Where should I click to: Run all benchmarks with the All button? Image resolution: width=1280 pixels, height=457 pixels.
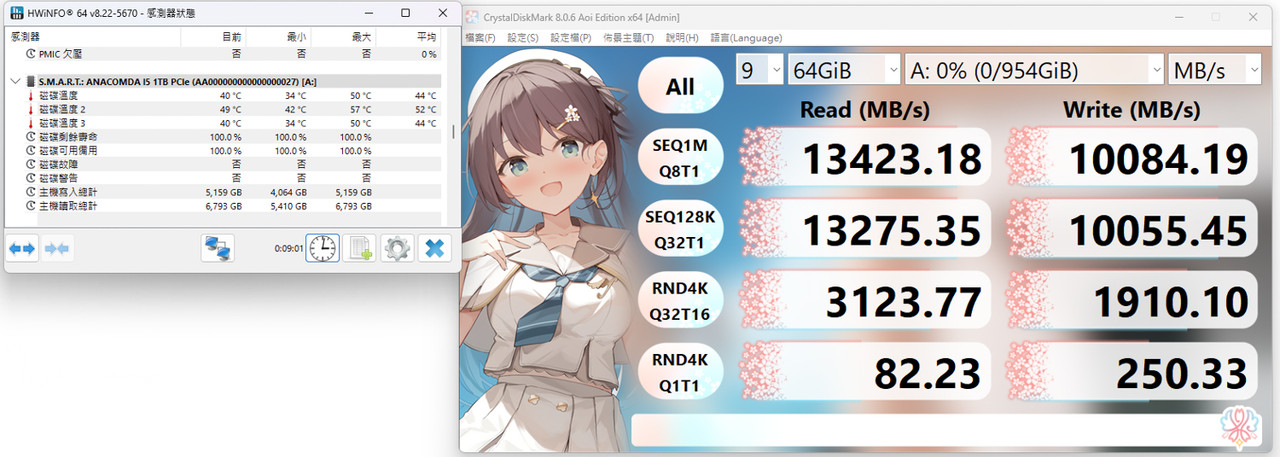coord(680,87)
